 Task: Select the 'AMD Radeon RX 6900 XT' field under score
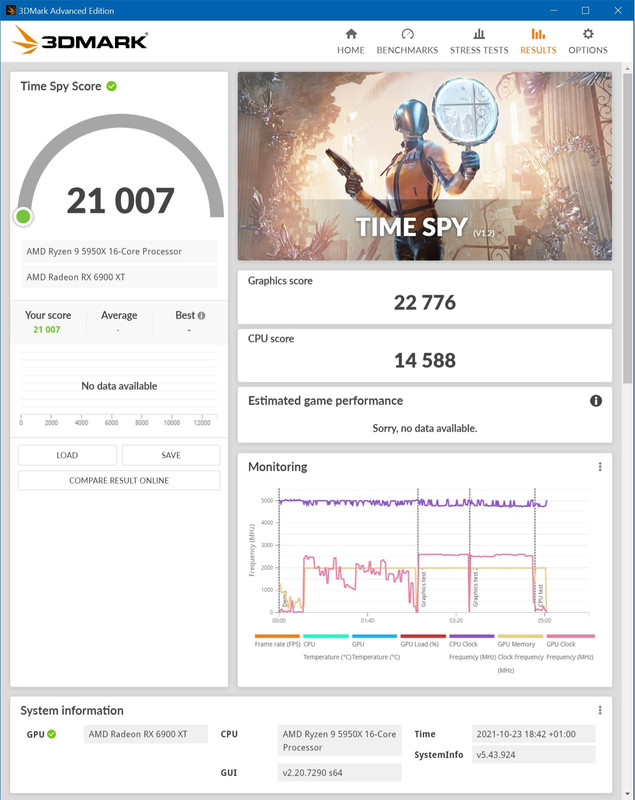(x=119, y=277)
